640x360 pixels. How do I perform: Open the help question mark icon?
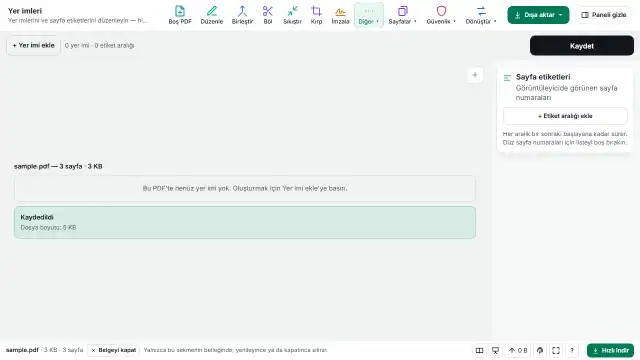coord(572,350)
